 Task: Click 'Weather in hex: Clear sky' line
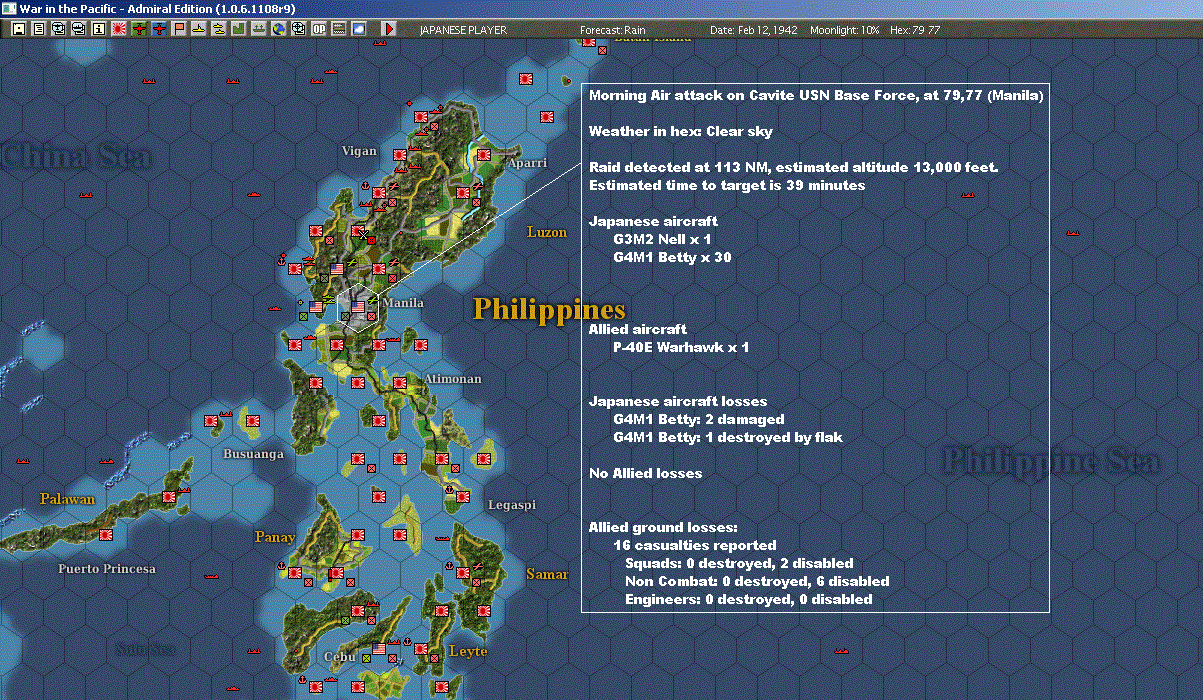pyautogui.click(x=680, y=131)
